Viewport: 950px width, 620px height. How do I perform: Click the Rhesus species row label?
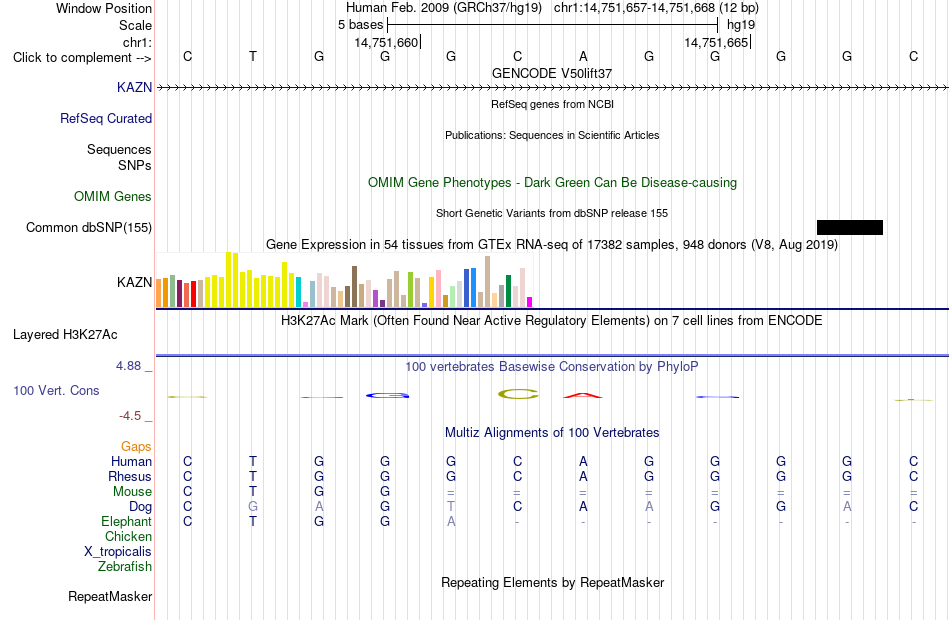point(130,477)
